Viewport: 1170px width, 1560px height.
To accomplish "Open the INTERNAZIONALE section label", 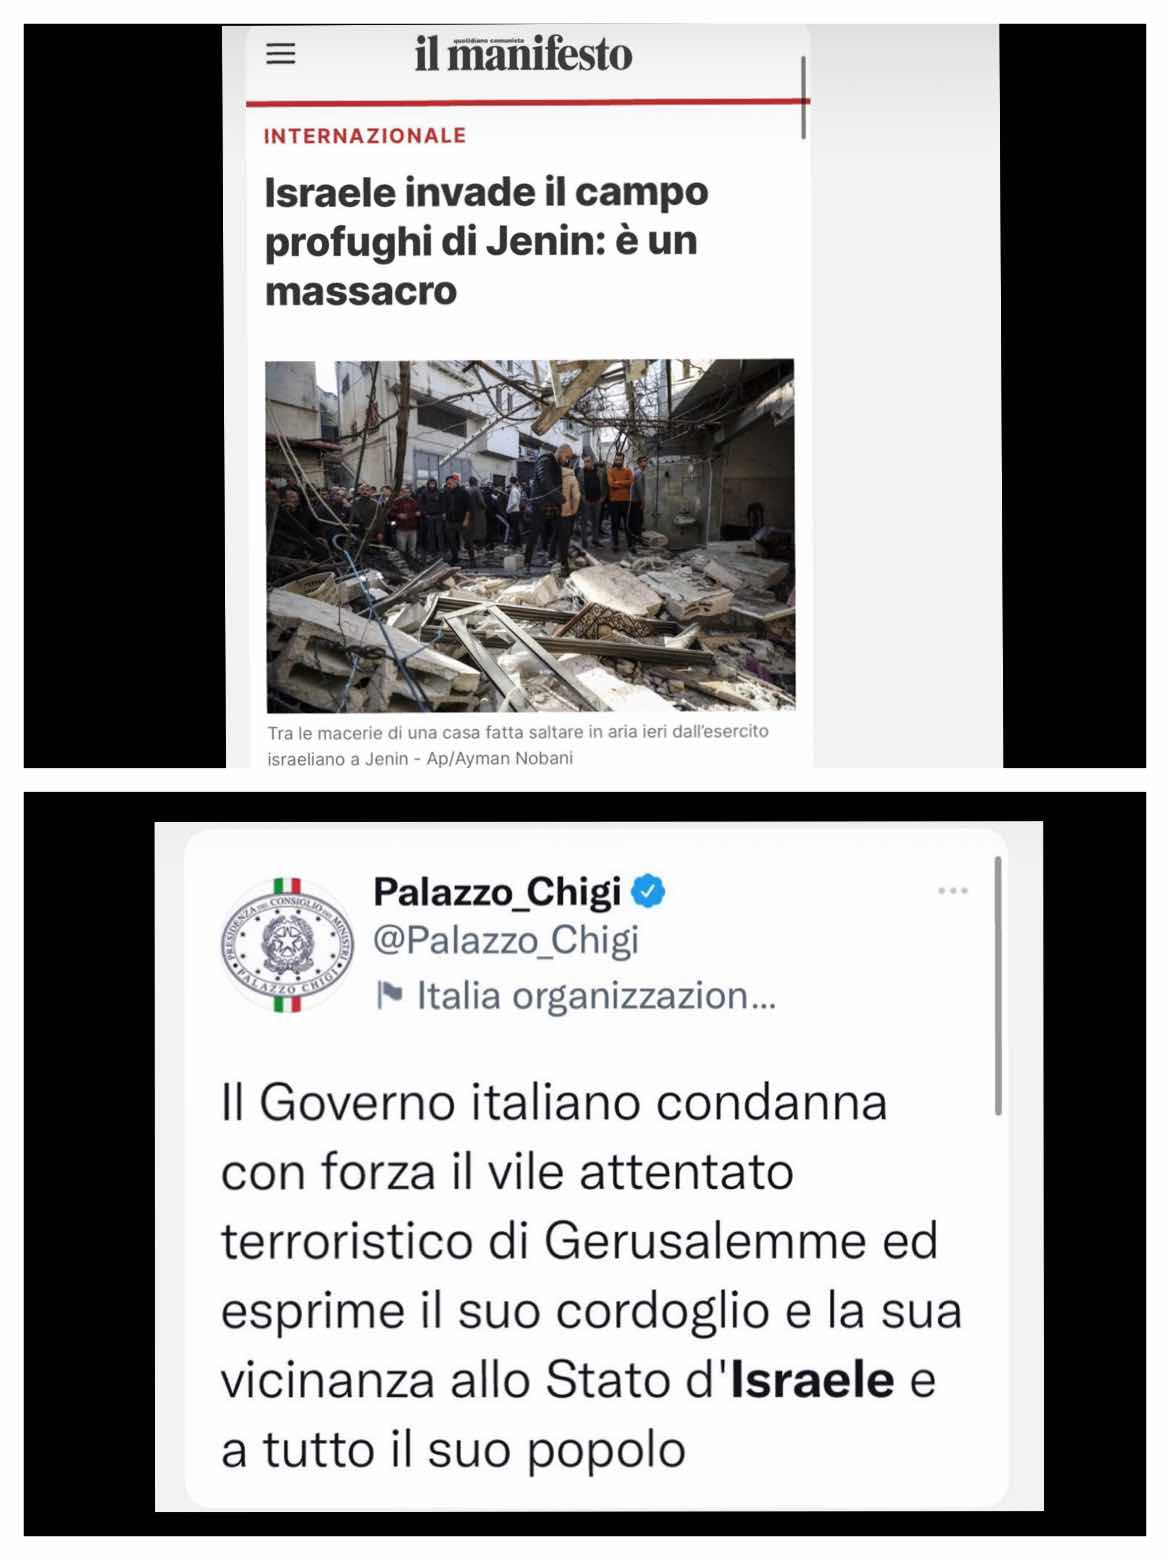I will [365, 136].
